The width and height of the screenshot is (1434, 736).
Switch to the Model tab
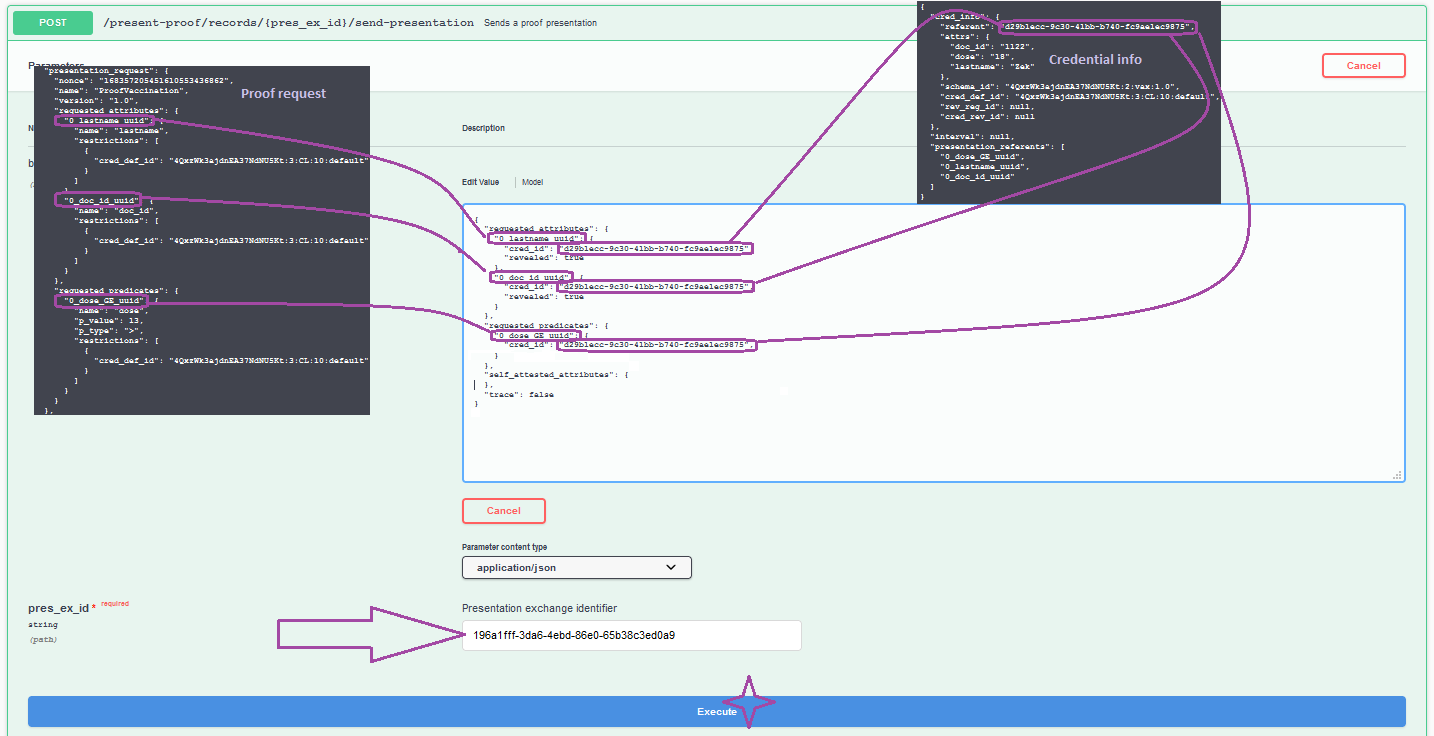[532, 182]
